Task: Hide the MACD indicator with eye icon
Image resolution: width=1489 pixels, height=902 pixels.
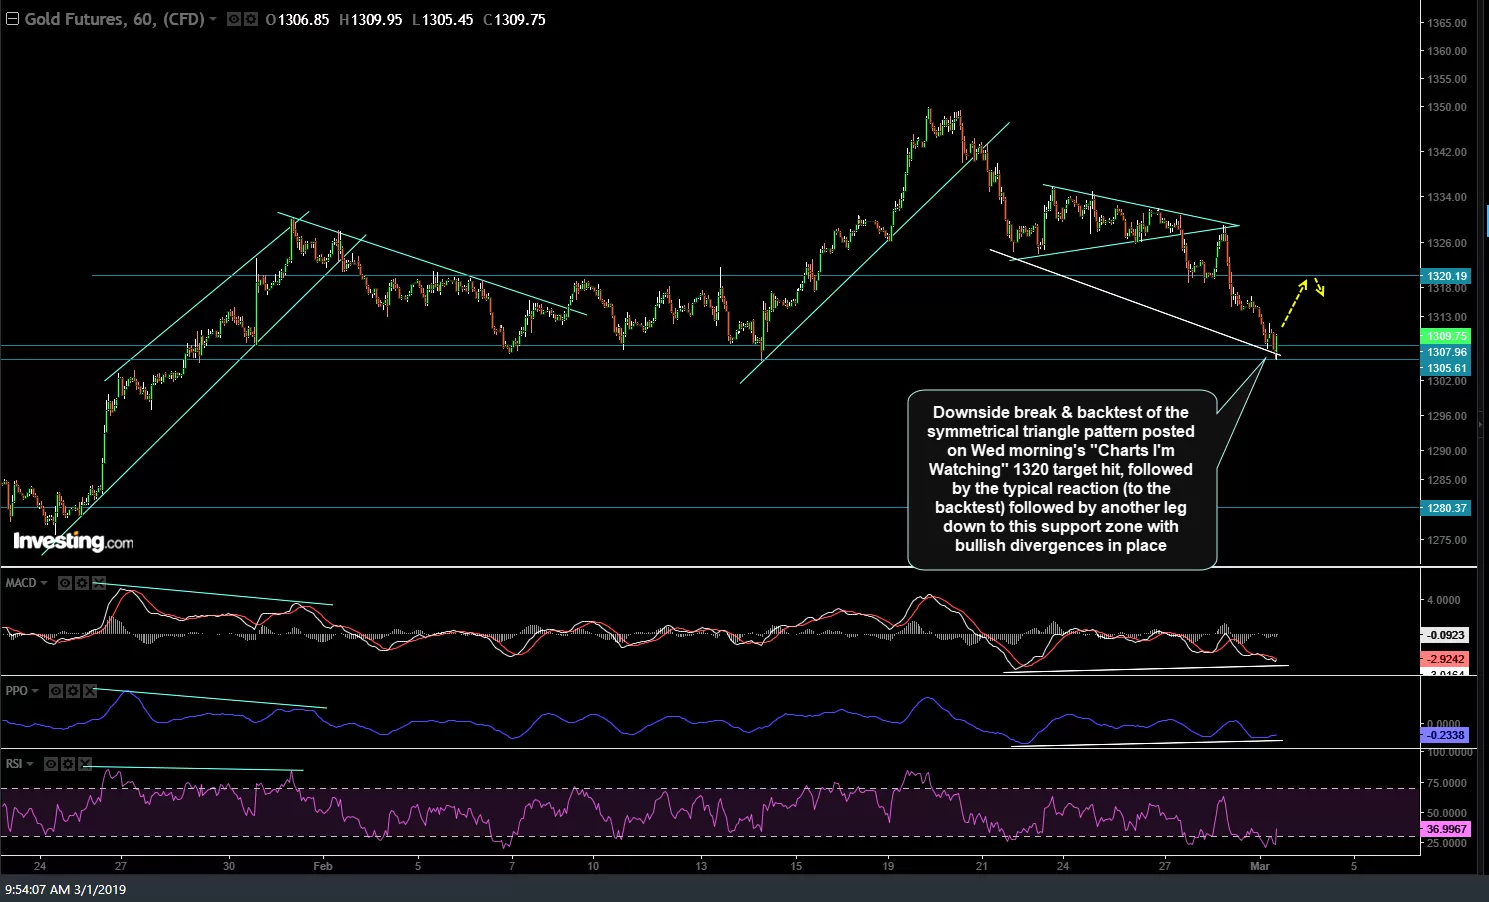Action: (x=65, y=583)
